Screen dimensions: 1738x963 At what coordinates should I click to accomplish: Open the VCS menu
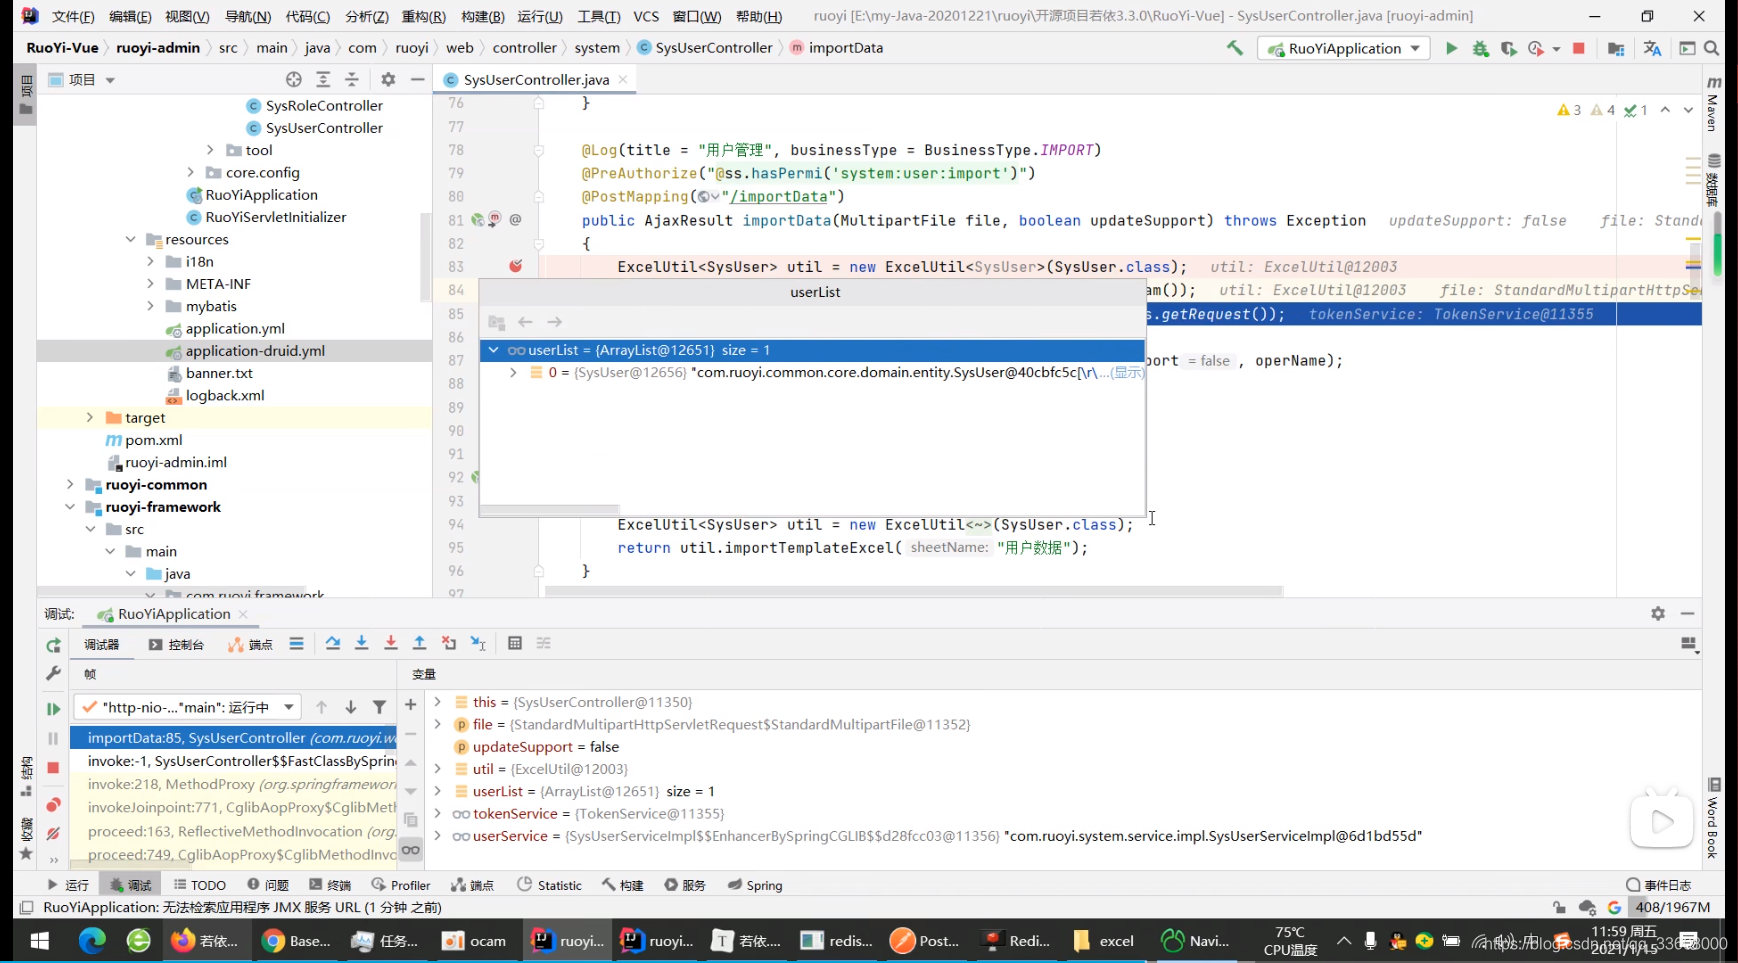646,16
